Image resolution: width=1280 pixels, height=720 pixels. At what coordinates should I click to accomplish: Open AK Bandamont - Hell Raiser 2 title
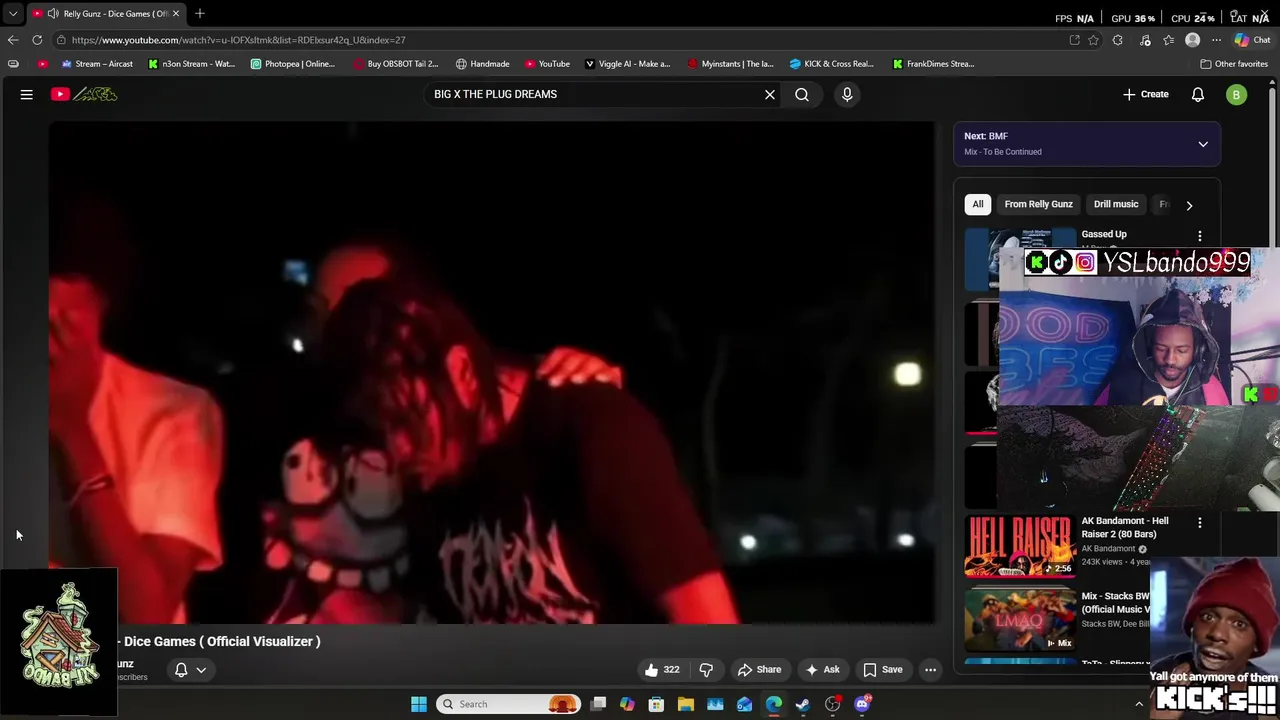point(1125,527)
